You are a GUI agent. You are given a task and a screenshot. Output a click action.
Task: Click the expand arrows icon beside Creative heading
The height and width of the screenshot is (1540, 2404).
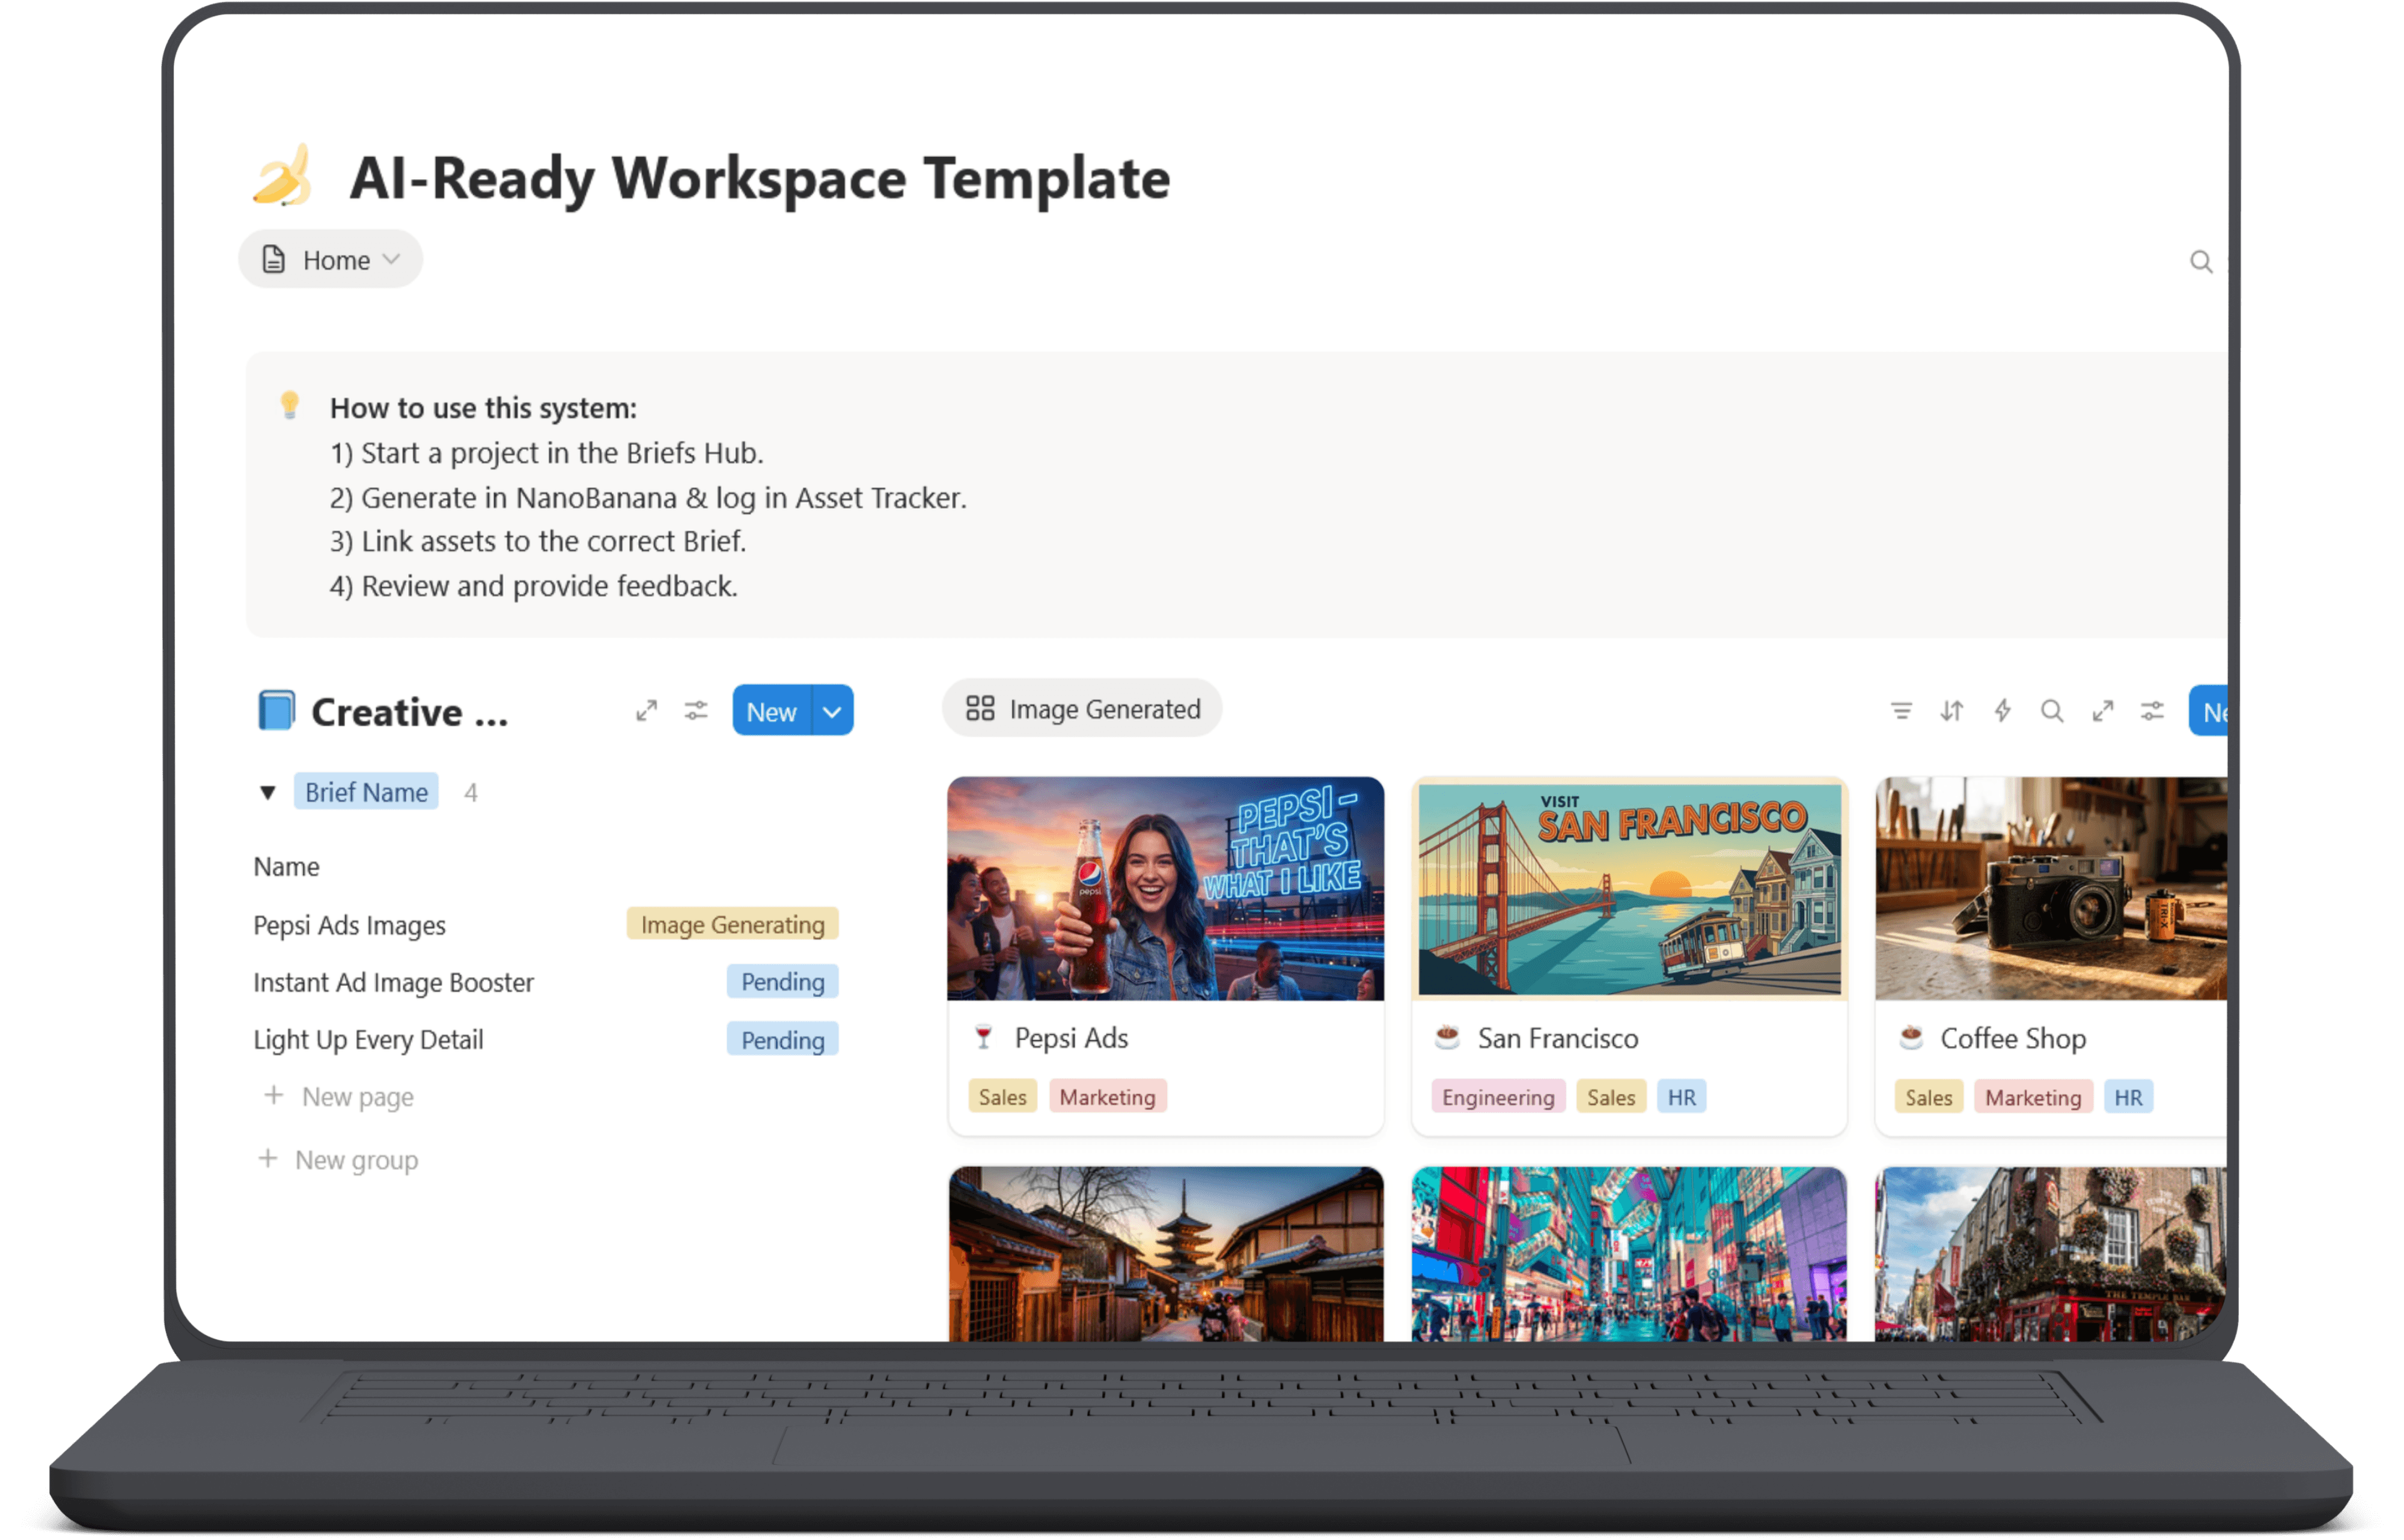tap(646, 711)
